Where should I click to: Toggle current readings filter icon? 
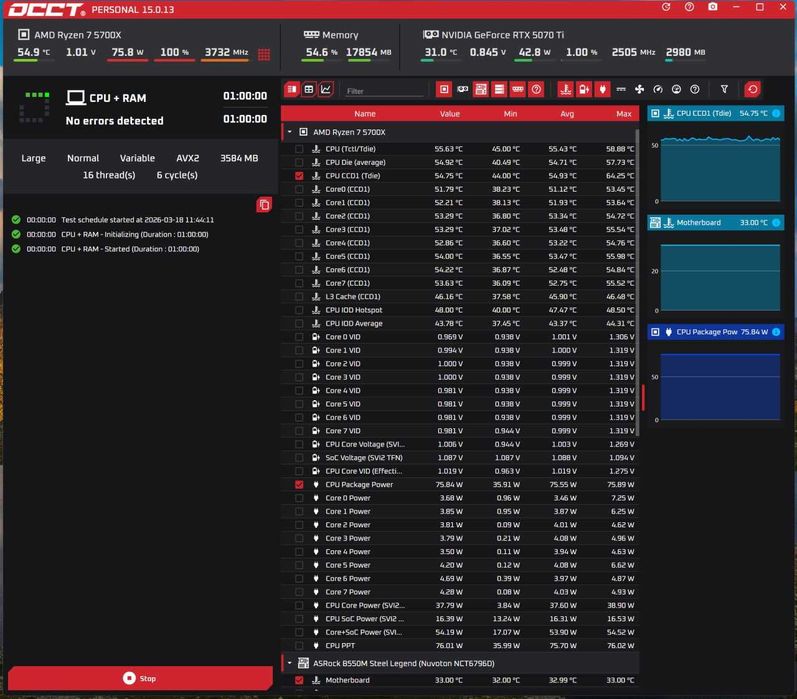(x=621, y=89)
